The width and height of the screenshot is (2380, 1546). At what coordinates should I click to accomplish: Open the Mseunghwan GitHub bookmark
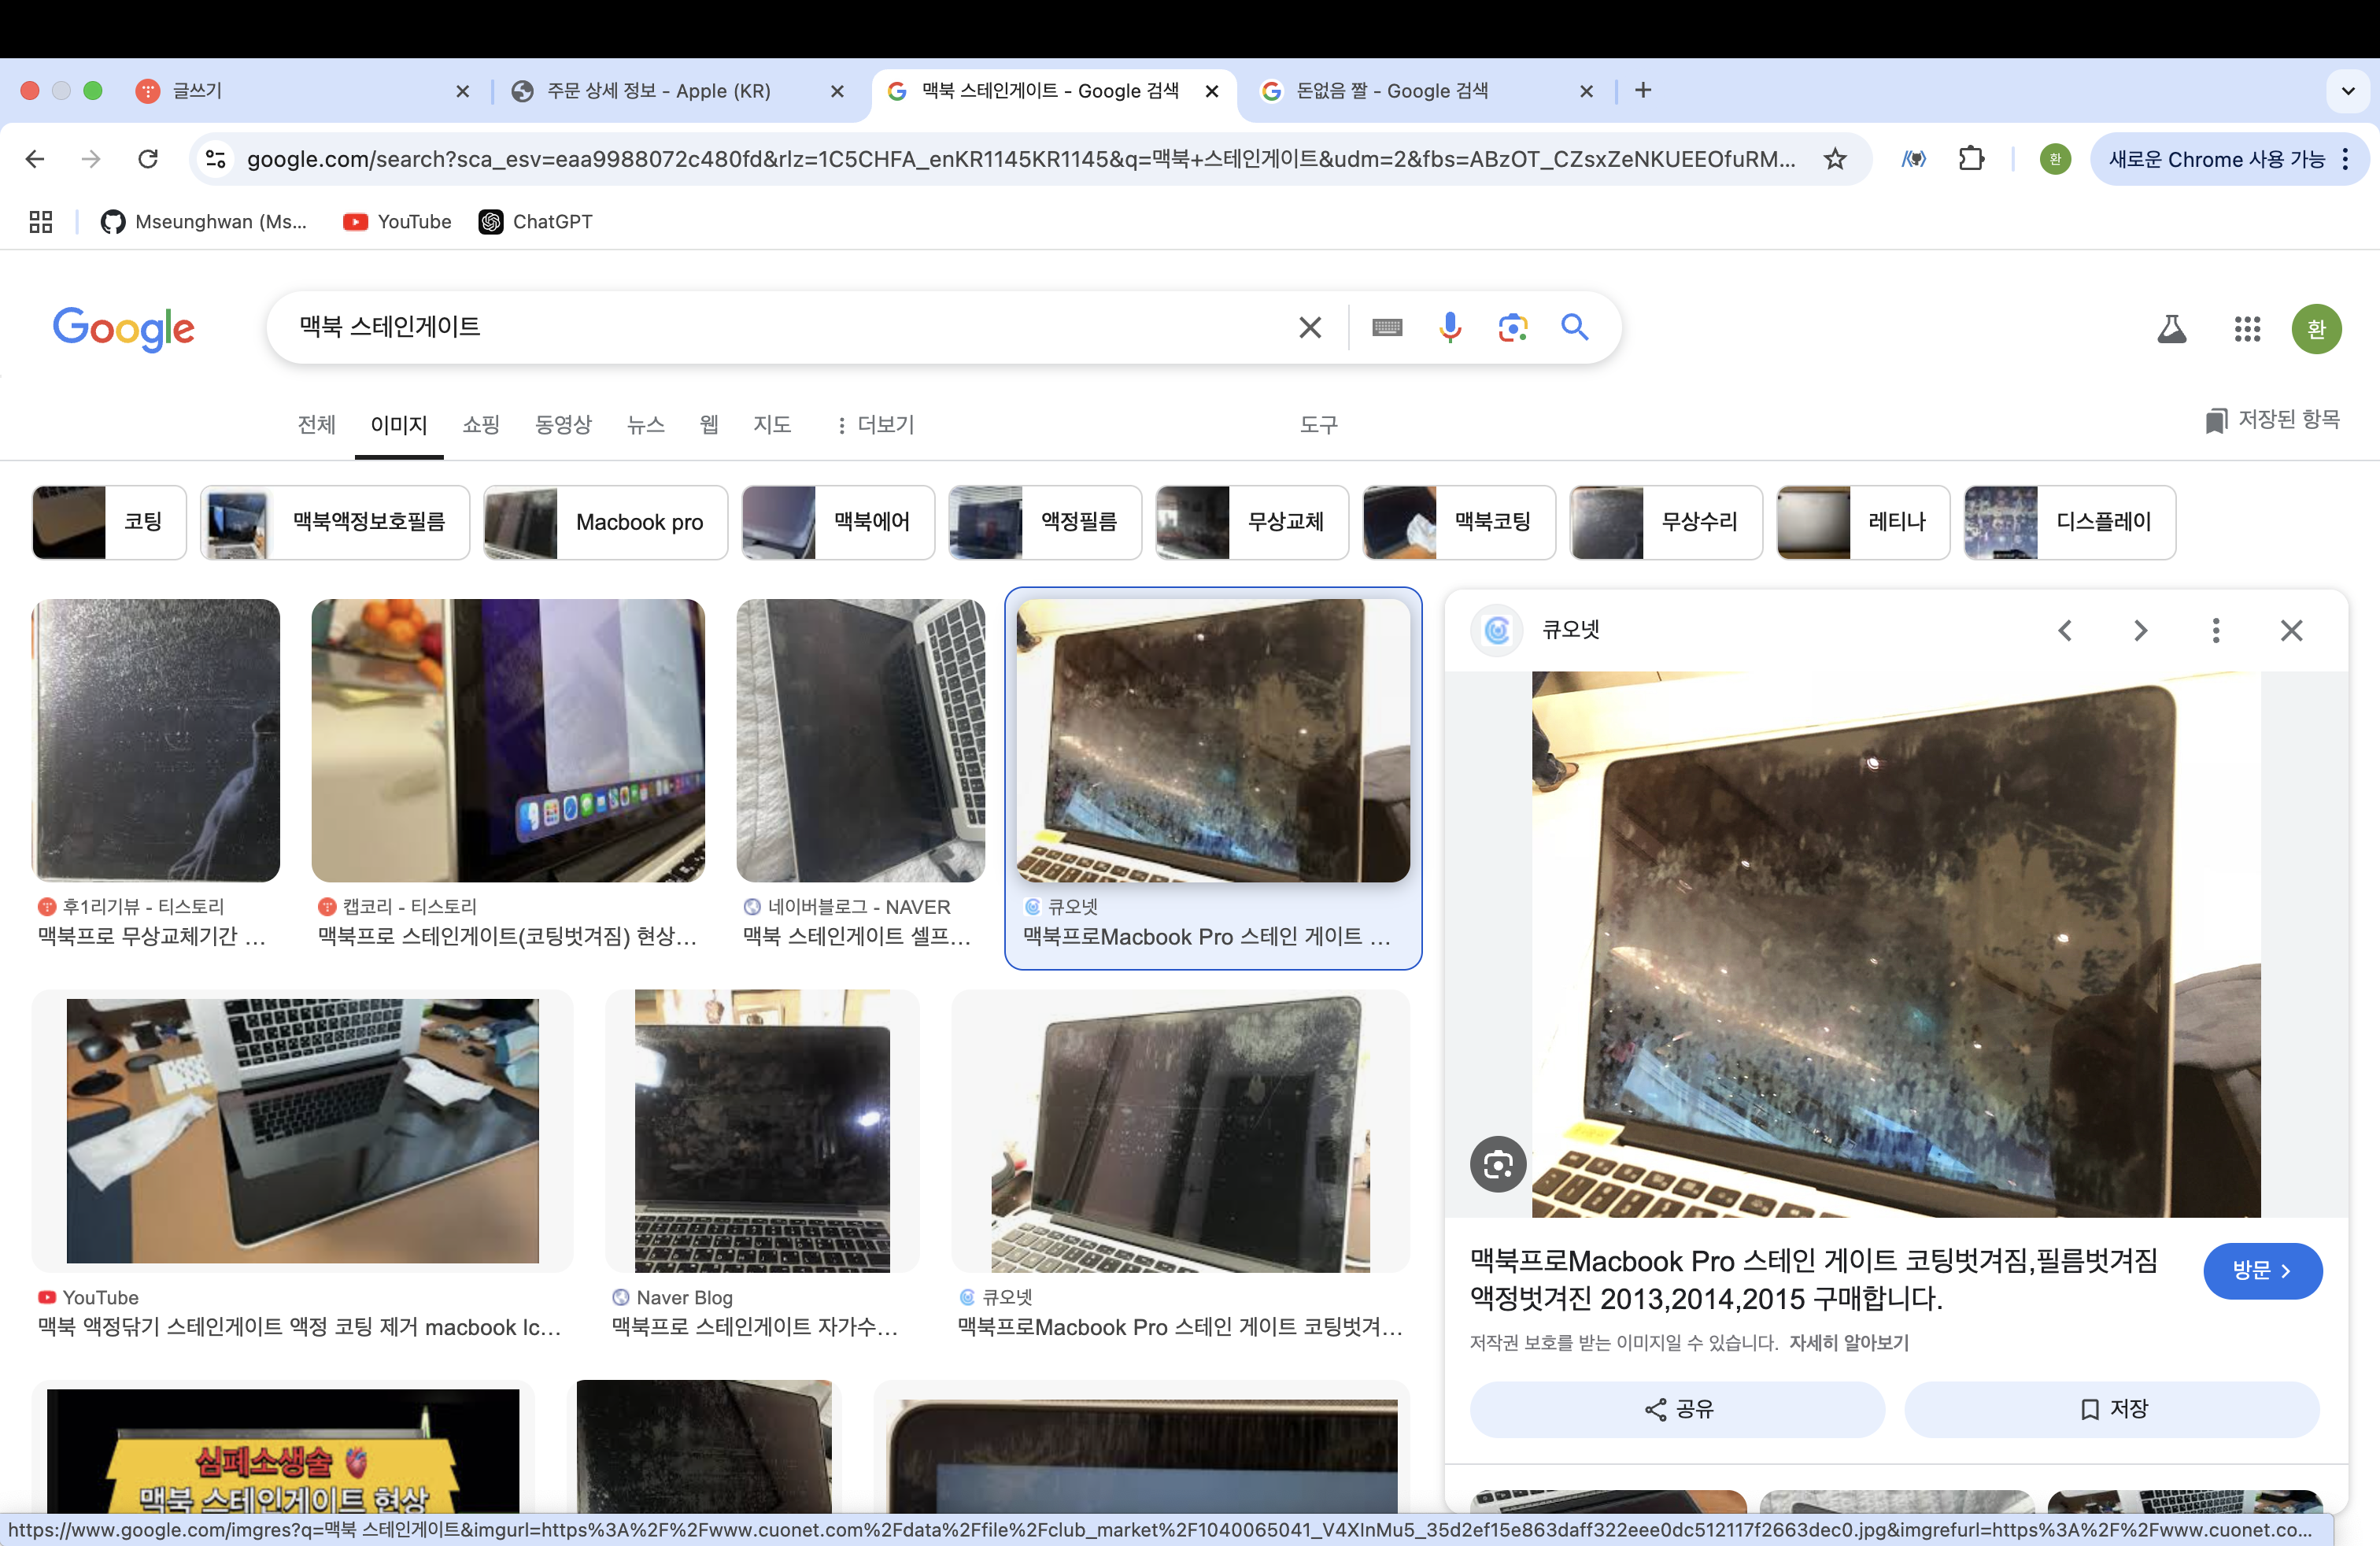point(204,222)
